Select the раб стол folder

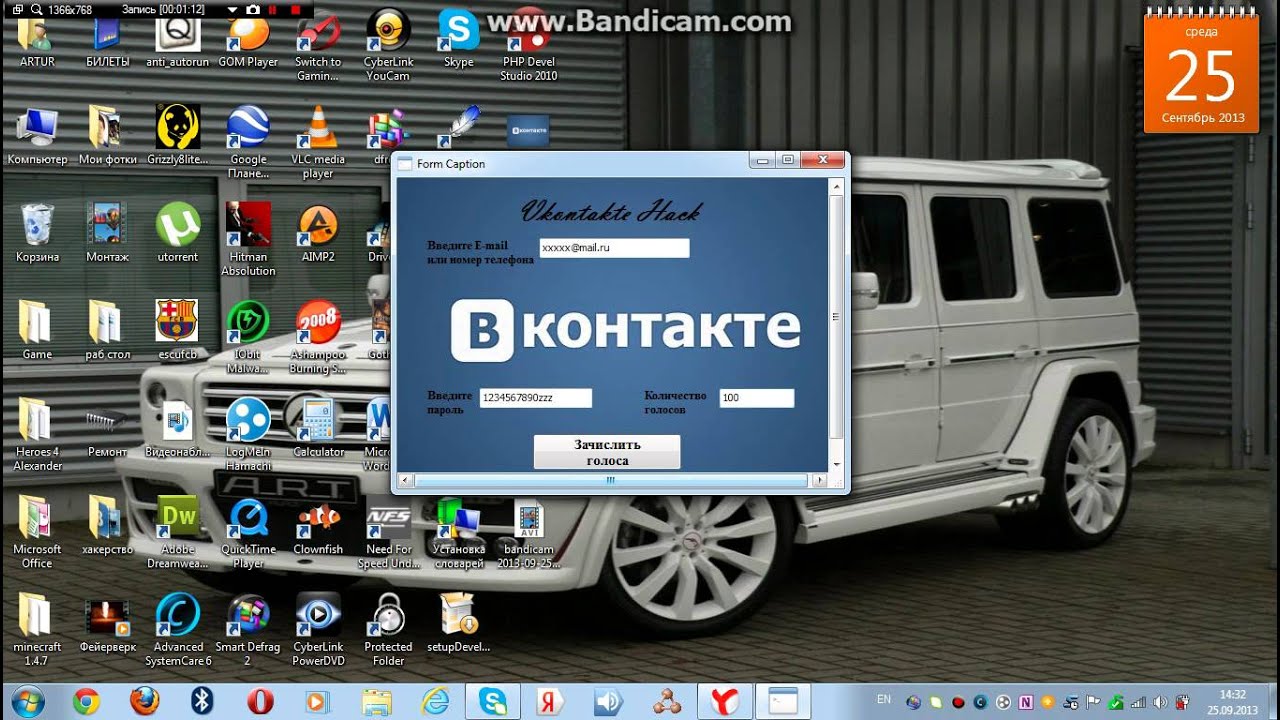click(x=108, y=330)
